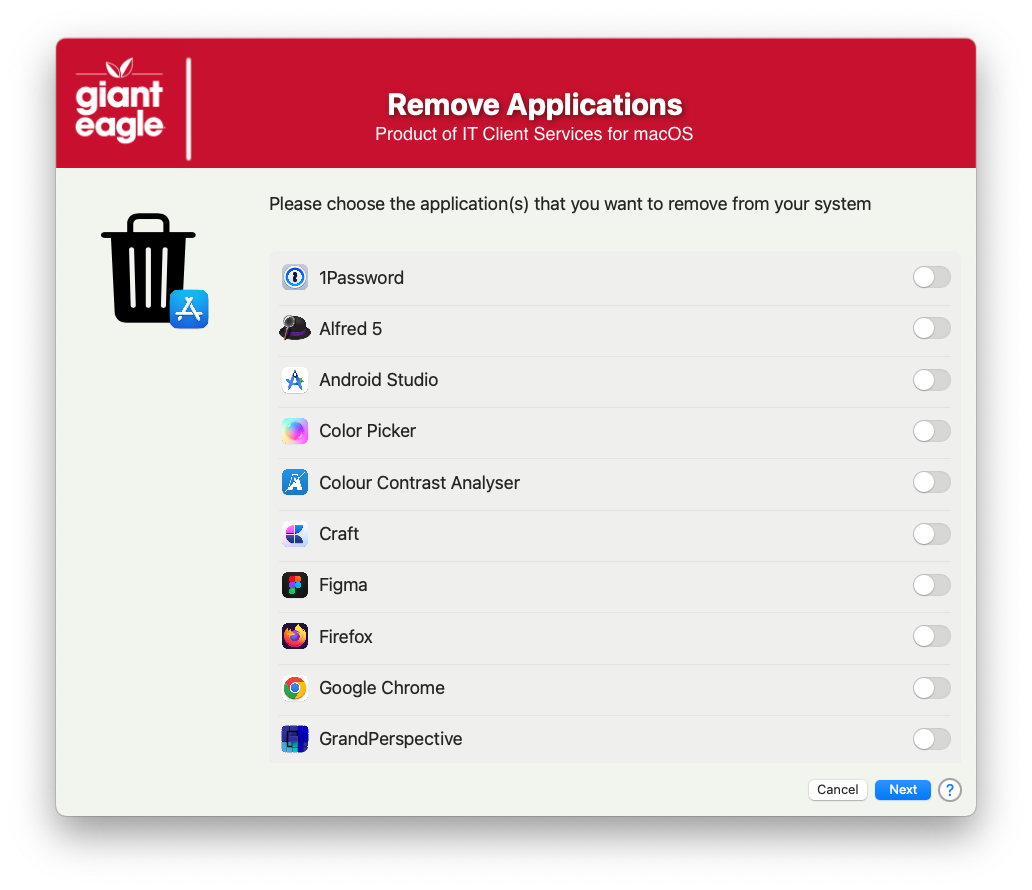Toggle the 1Password removal switch
The height and width of the screenshot is (890, 1032).
point(931,277)
